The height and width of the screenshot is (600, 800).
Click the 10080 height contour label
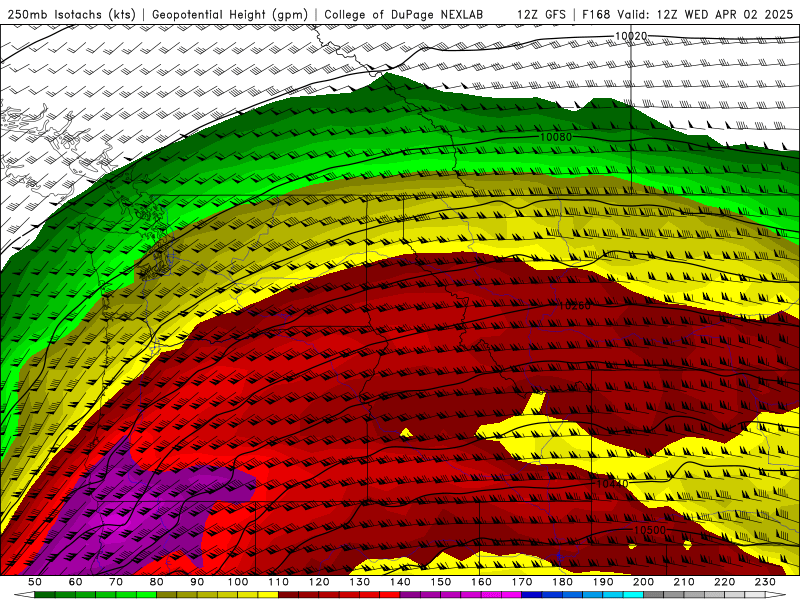556,137
